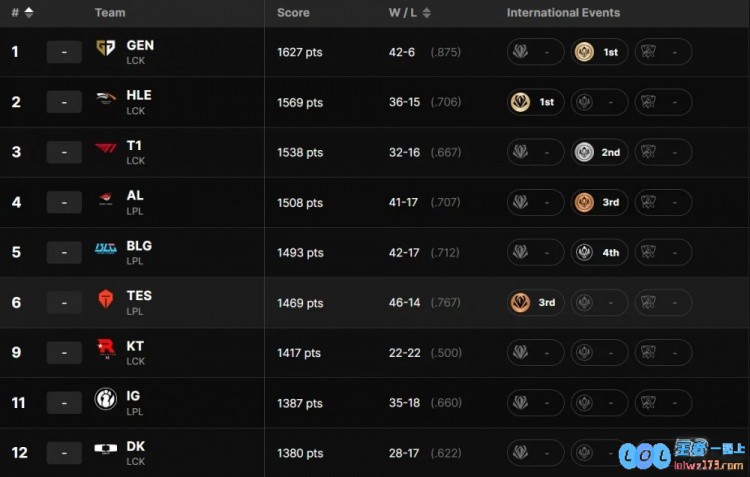750x477 pixels.
Task: Click the International Events column header
Action: (563, 13)
